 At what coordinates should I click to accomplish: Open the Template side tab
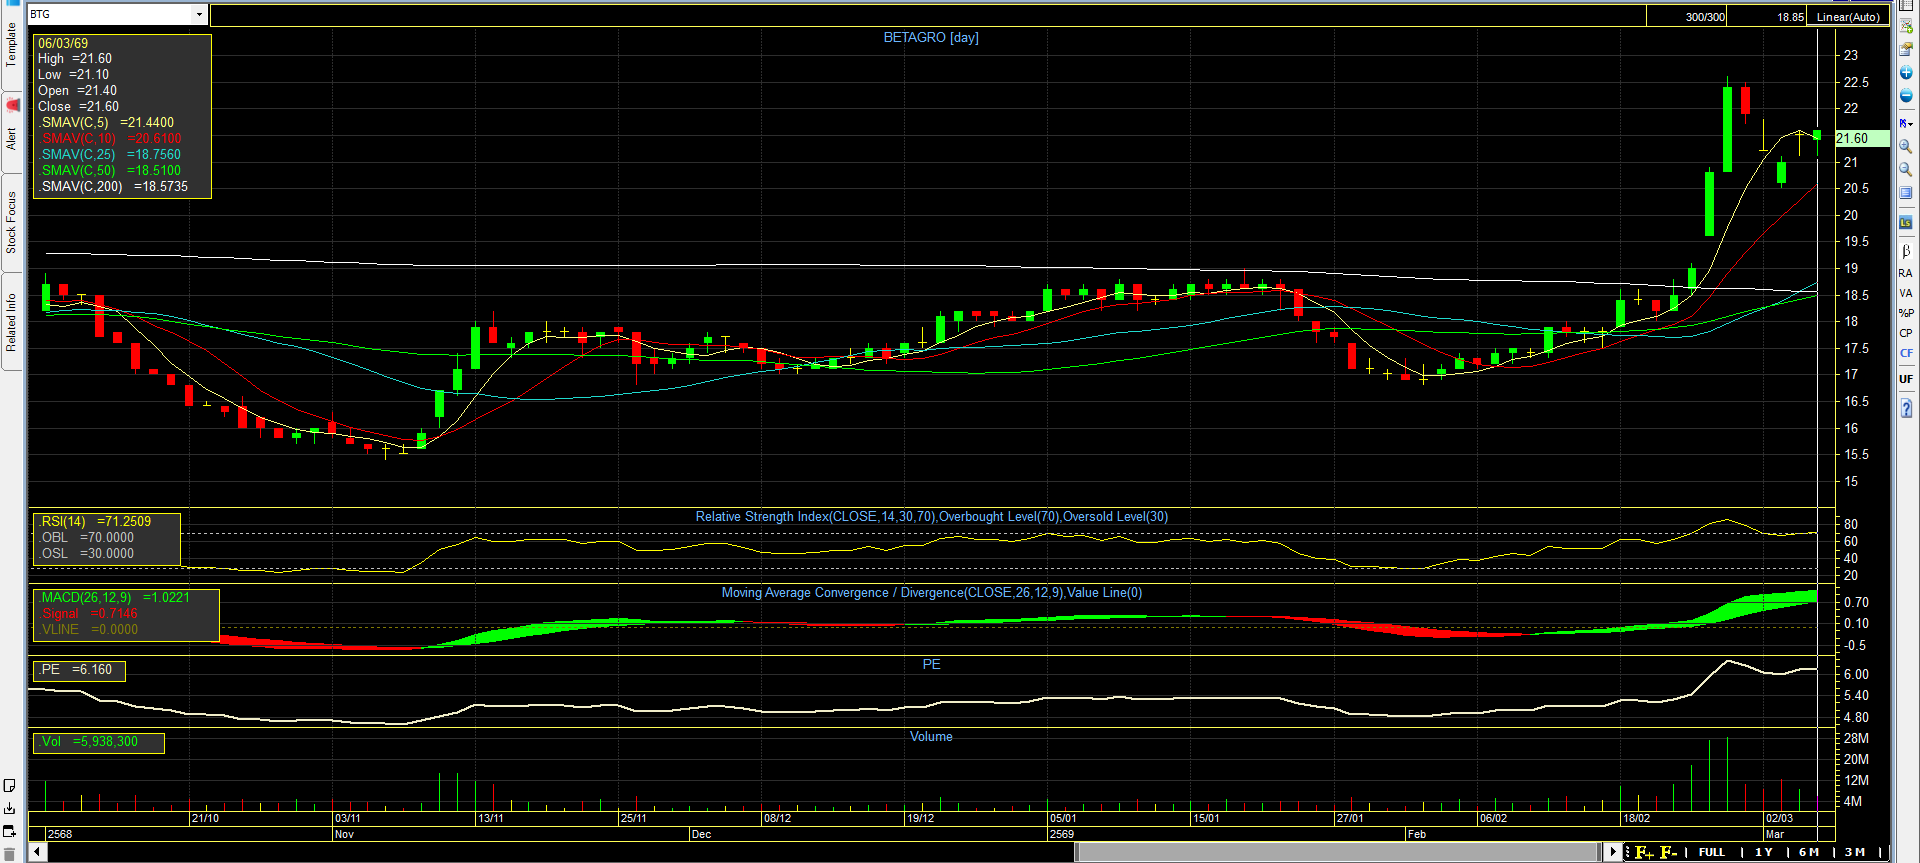[x=12, y=45]
